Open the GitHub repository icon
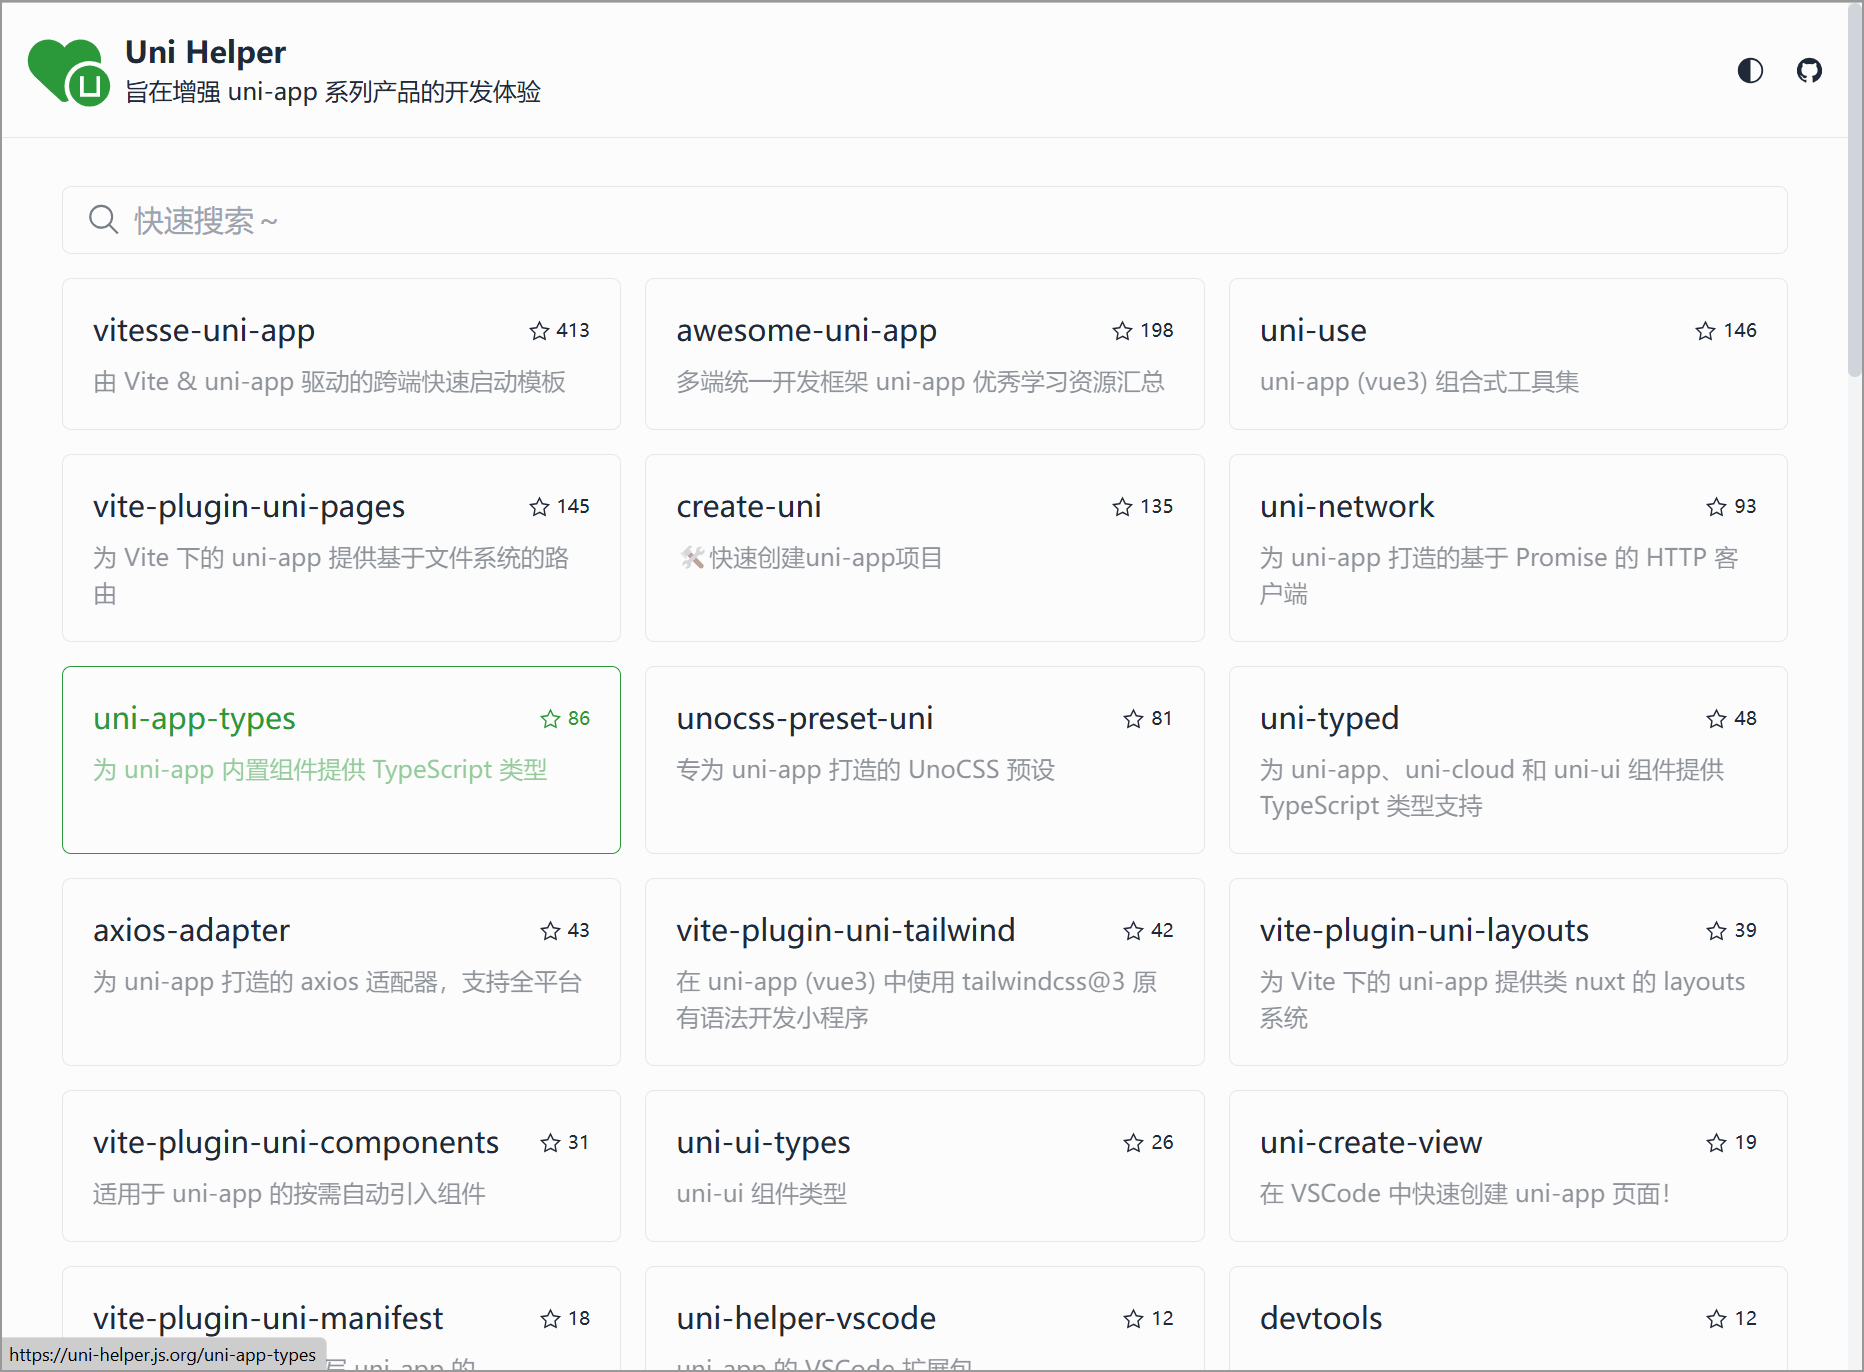 1809,70
